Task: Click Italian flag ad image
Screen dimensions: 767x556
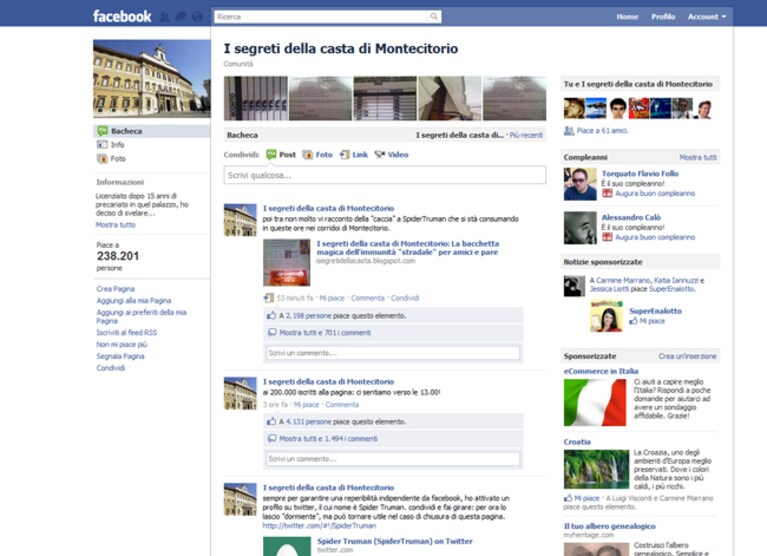Action: click(595, 402)
